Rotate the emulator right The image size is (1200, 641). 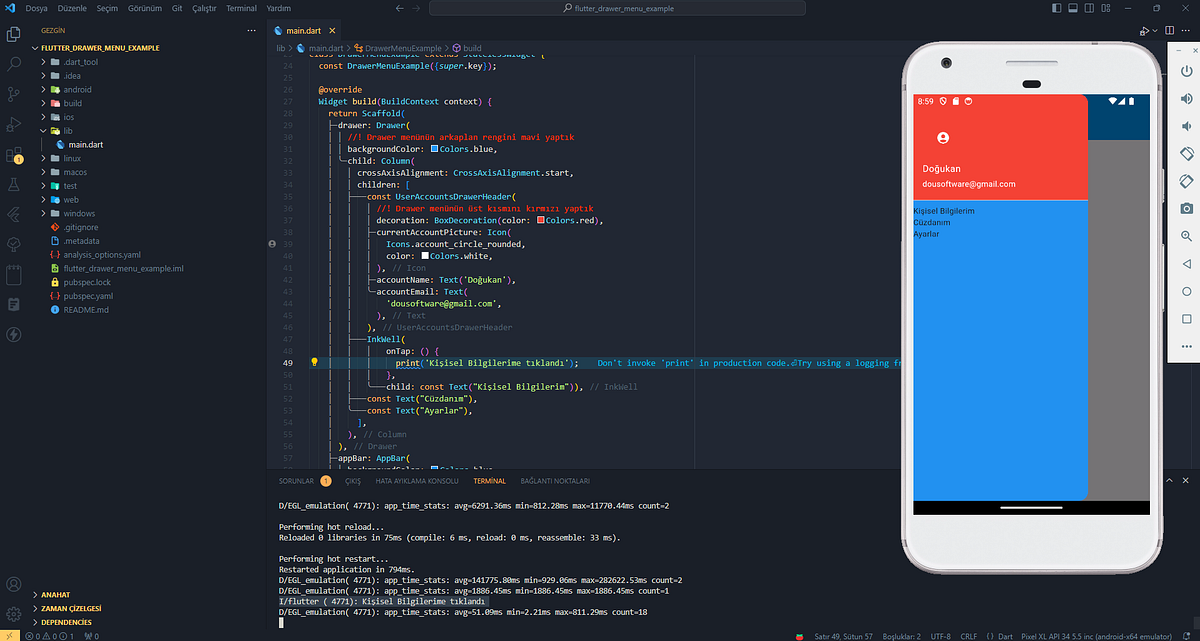(1187, 181)
